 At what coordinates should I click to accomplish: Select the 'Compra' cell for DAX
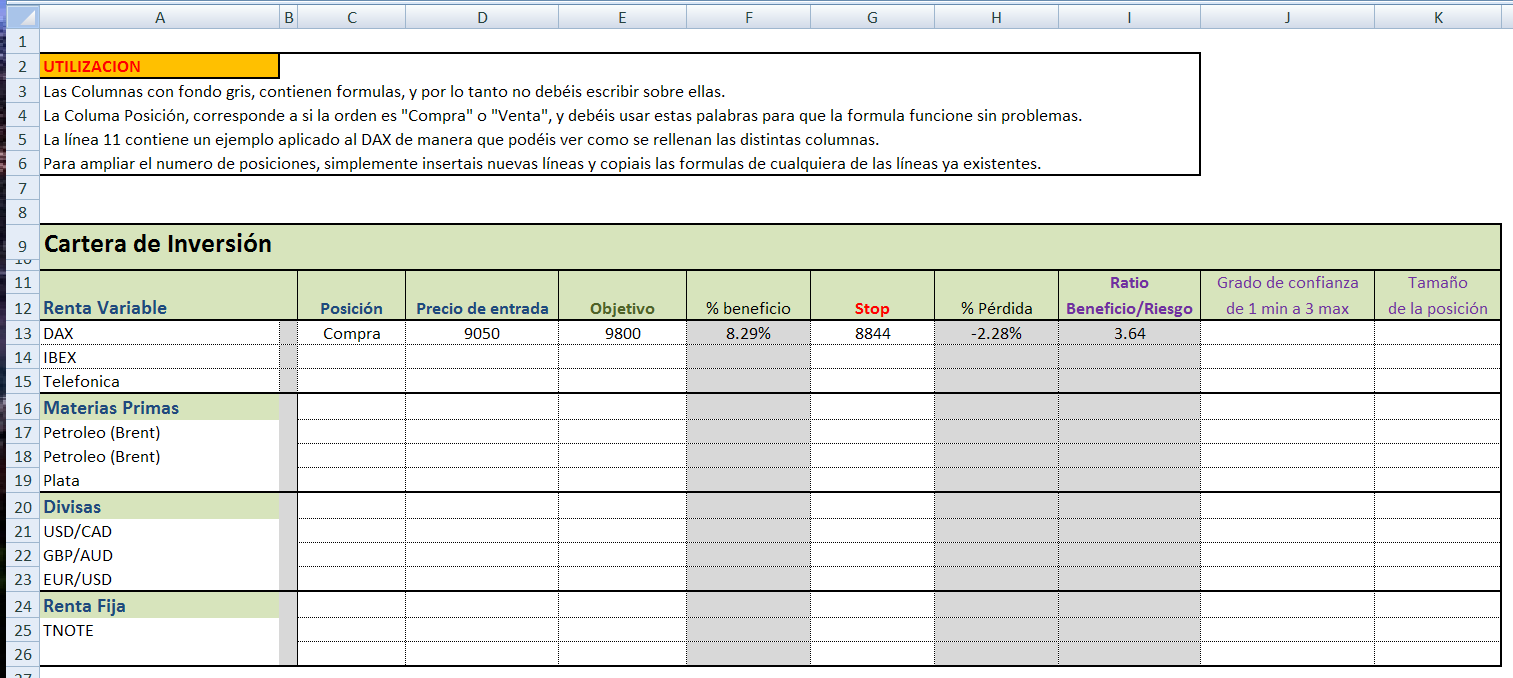click(x=352, y=333)
